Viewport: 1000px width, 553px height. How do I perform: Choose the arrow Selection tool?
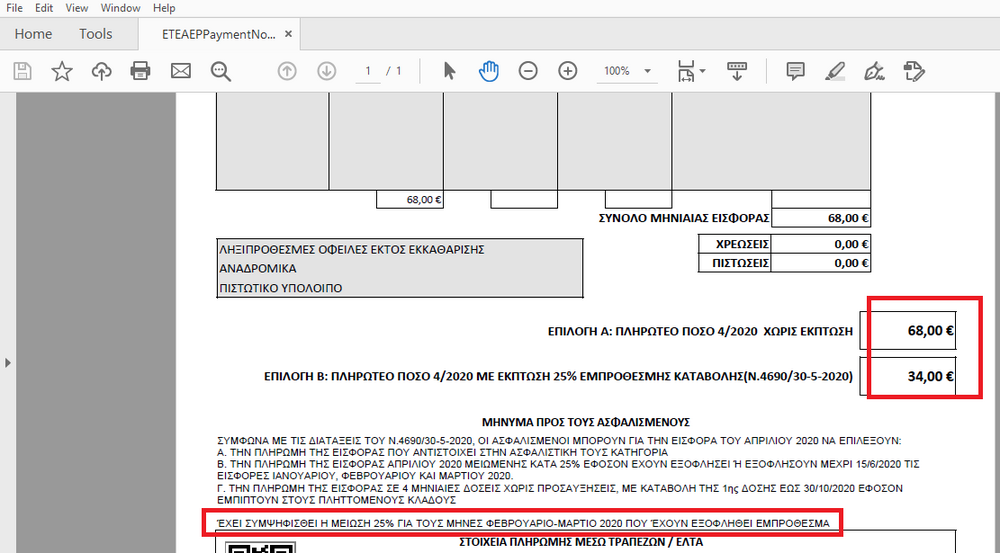449,71
